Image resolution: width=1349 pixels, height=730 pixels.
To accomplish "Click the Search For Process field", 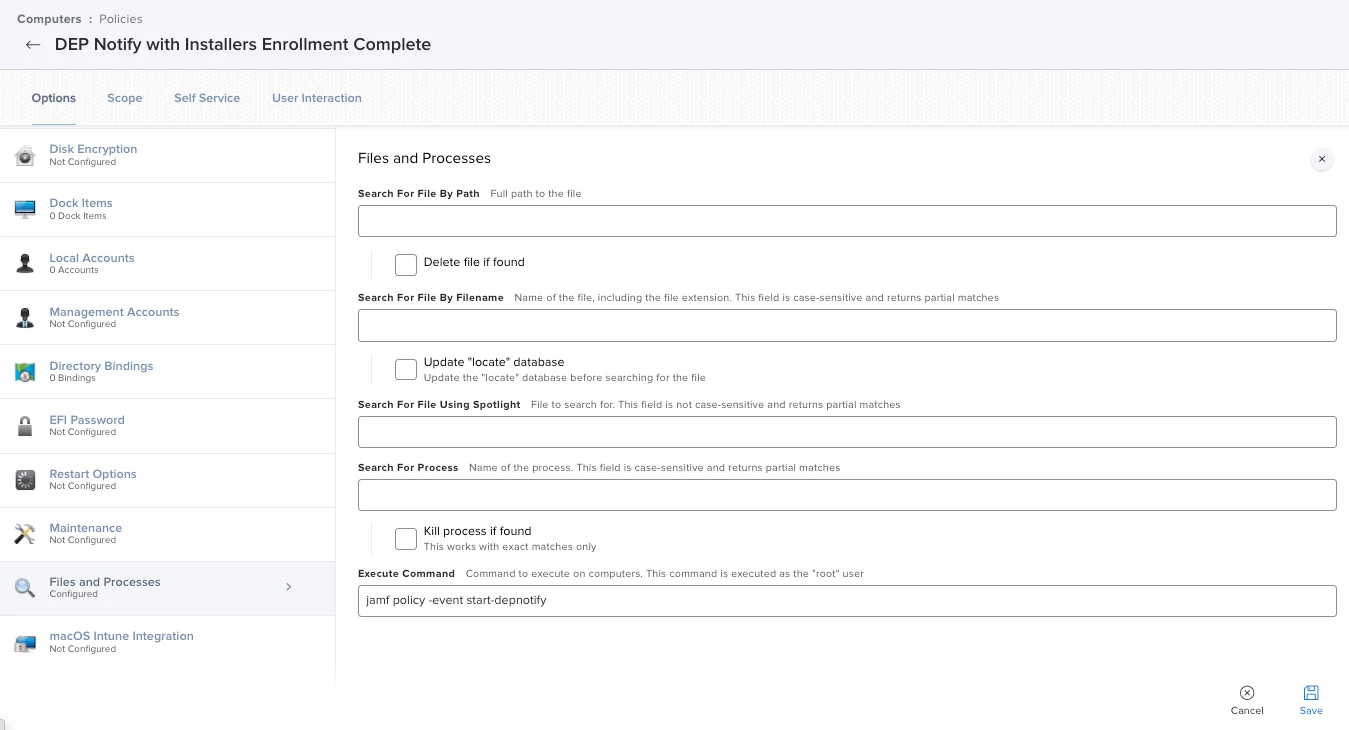I will 847,495.
